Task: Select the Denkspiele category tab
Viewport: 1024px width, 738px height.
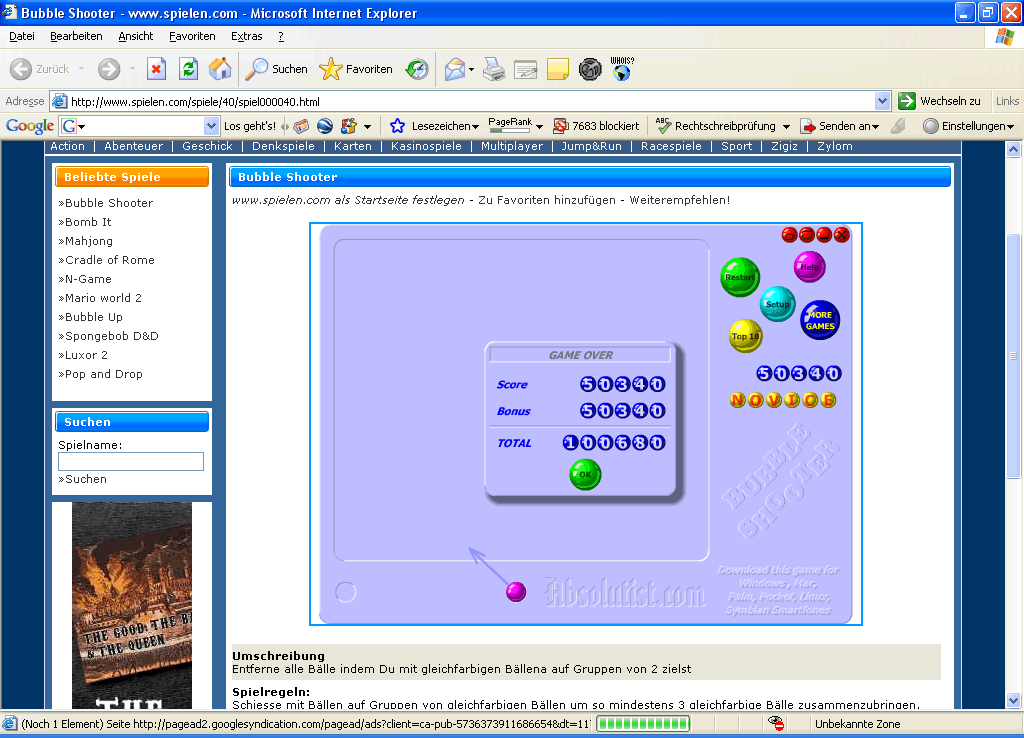Action: pos(283,146)
